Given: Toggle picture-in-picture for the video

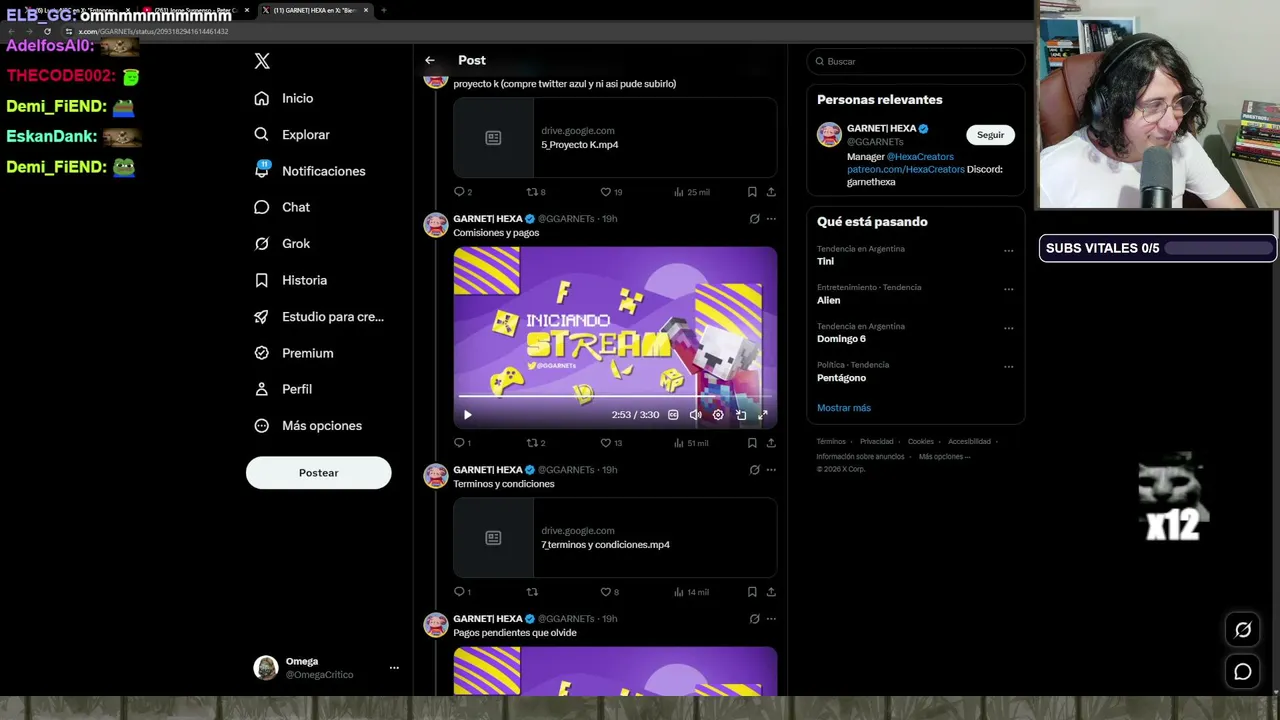Looking at the screenshot, I should tap(741, 414).
